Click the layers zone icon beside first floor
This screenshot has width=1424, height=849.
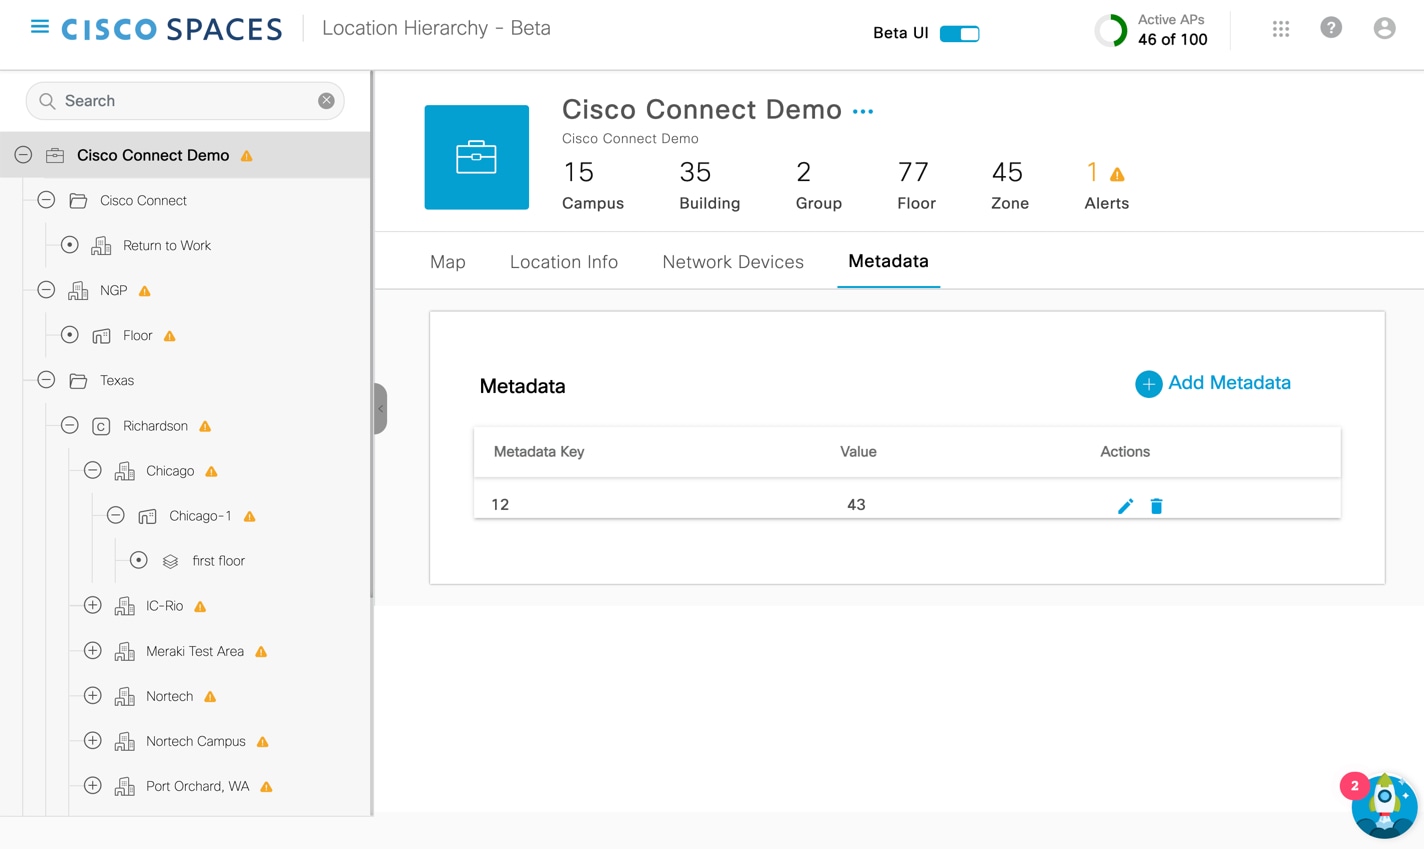[x=170, y=562]
